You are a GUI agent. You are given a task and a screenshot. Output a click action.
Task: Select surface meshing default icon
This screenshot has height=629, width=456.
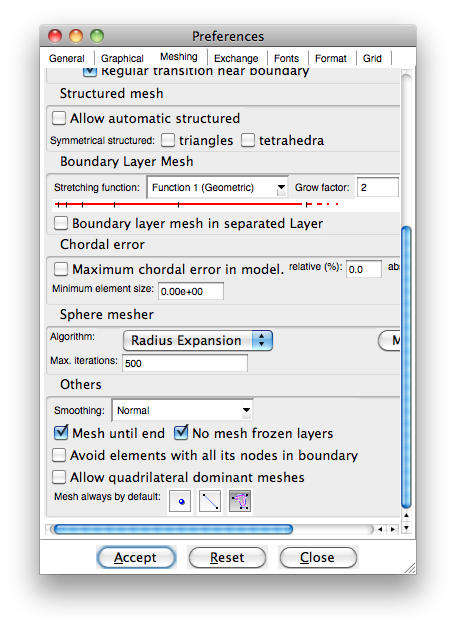pyautogui.click(x=240, y=501)
